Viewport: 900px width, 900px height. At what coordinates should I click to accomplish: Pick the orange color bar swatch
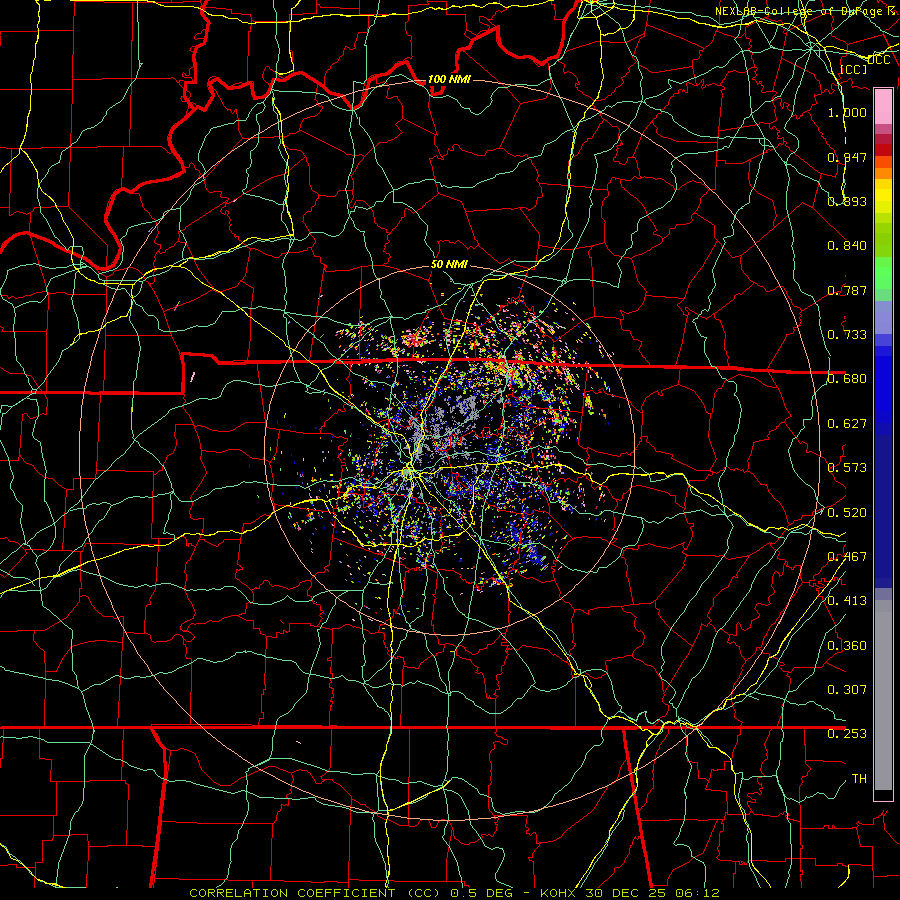pyautogui.click(x=883, y=173)
